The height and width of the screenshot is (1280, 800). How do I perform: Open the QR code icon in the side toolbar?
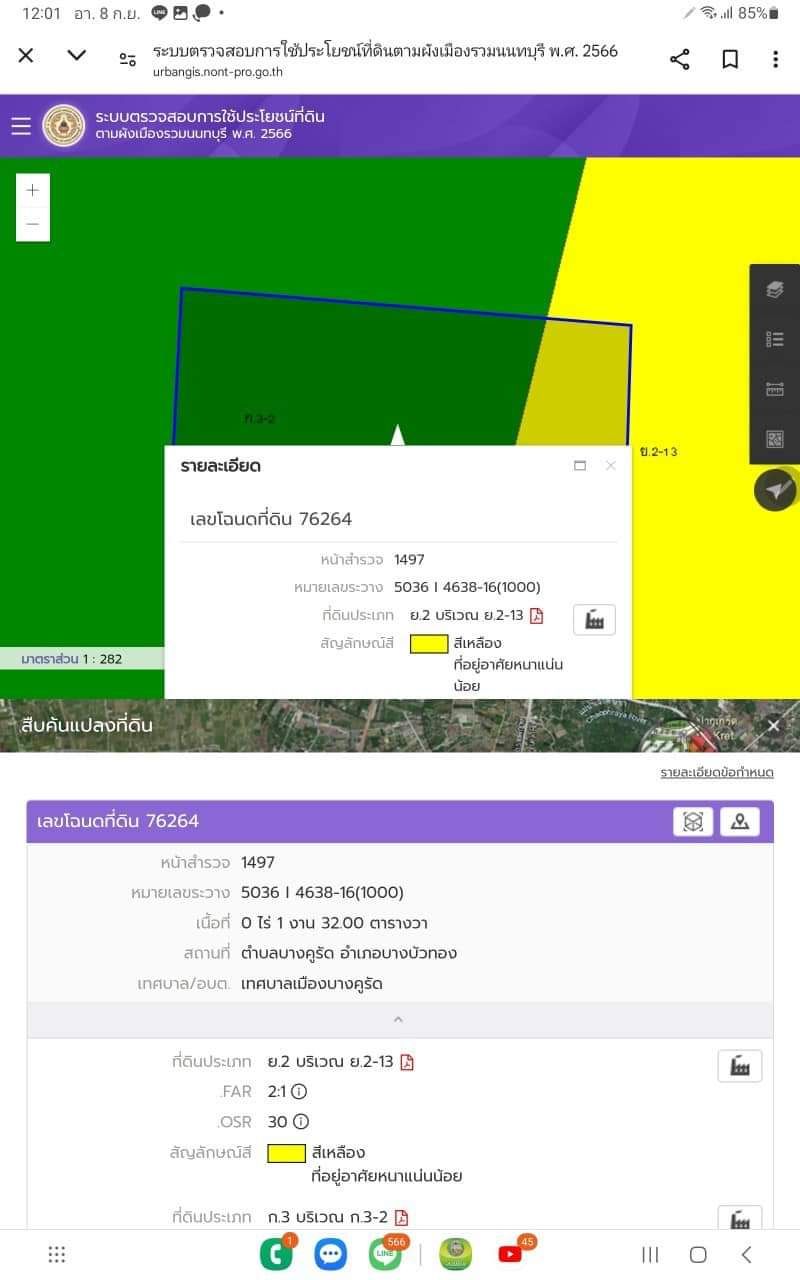click(775, 439)
